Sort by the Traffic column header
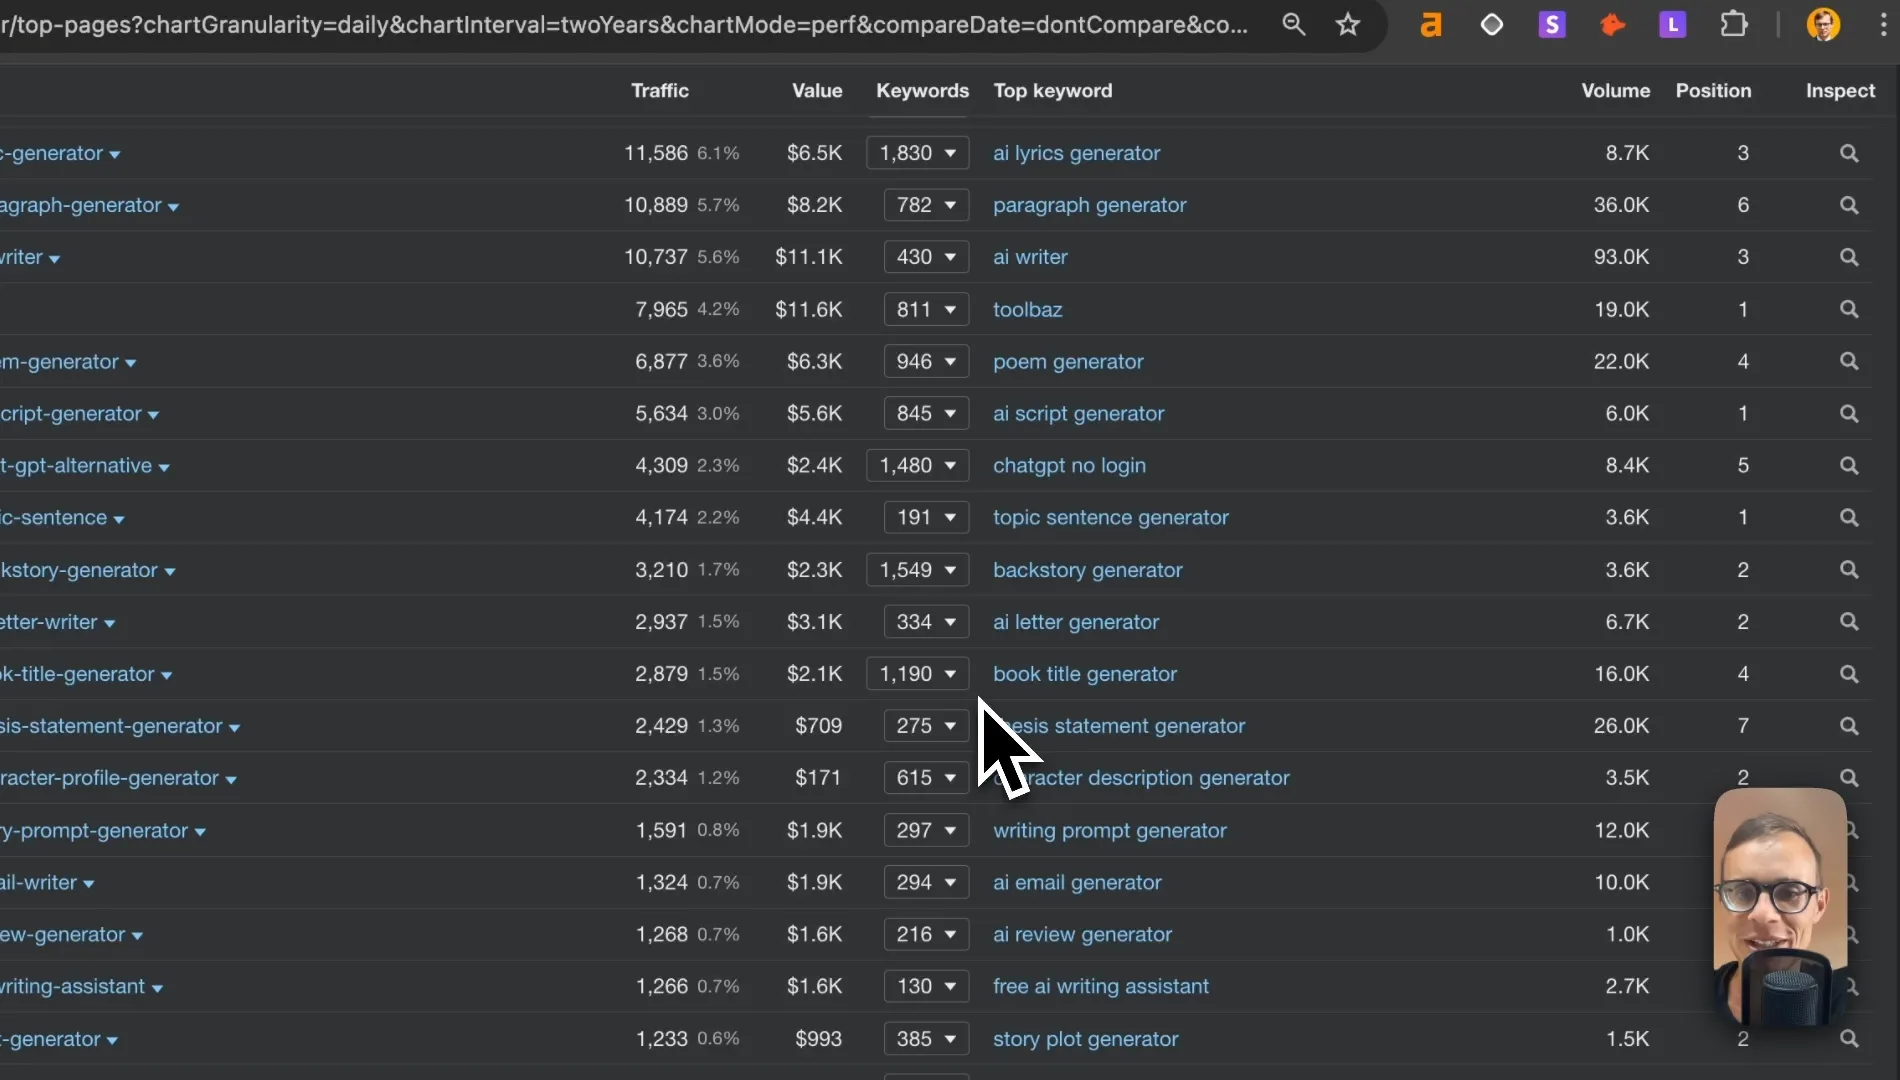This screenshot has height=1080, width=1900. click(x=659, y=91)
